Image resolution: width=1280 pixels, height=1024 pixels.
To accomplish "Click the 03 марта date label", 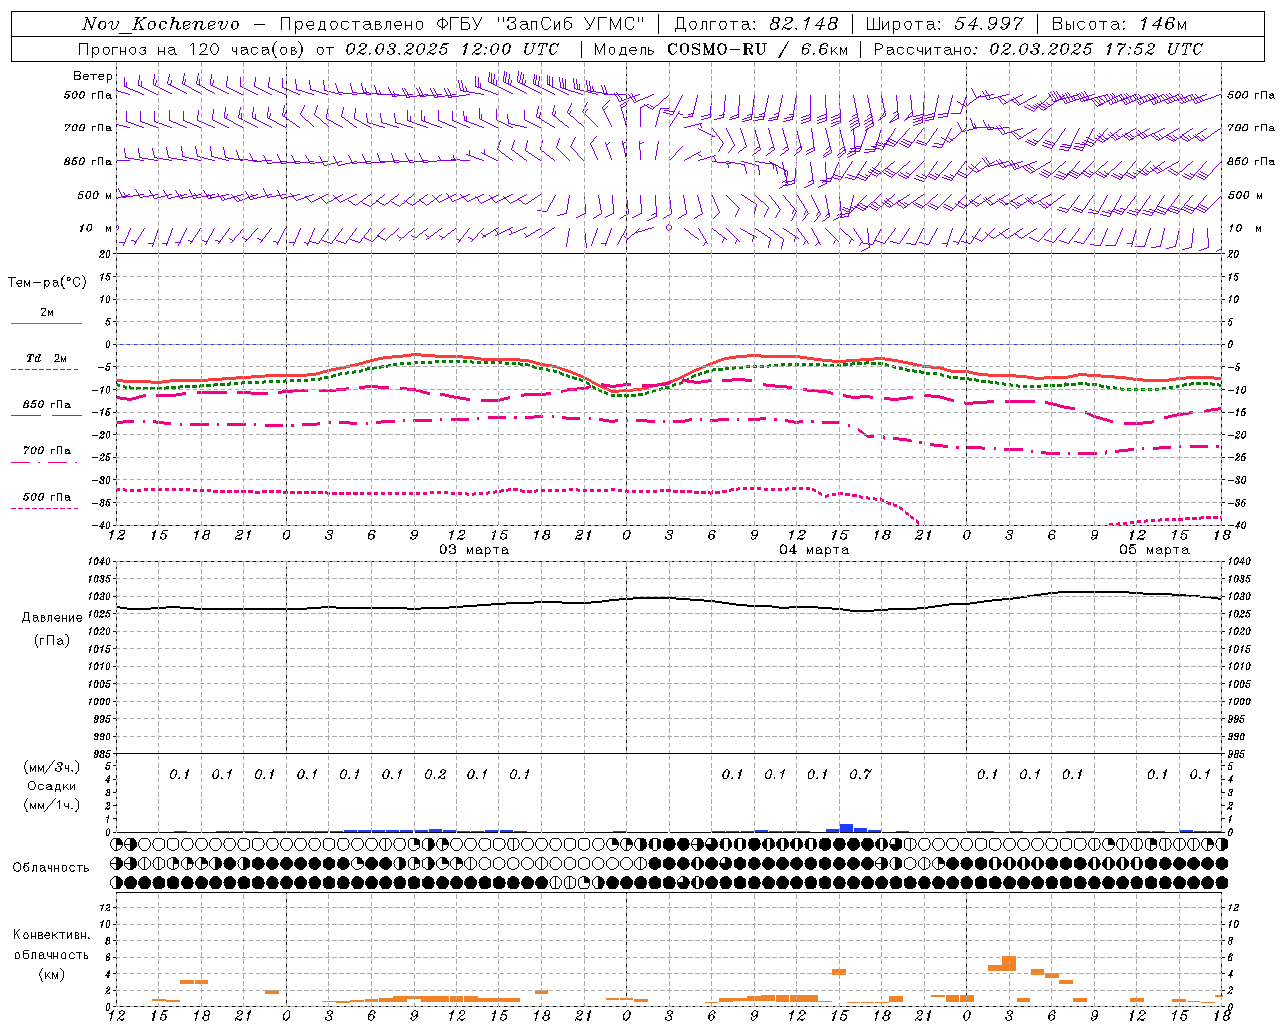I will click(474, 550).
